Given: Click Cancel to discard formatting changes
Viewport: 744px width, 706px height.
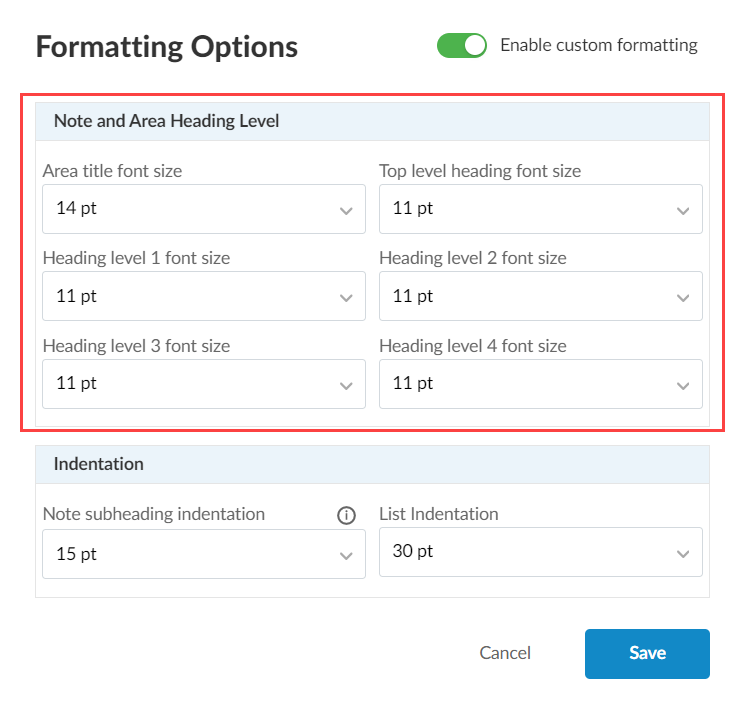Looking at the screenshot, I should (505, 653).
